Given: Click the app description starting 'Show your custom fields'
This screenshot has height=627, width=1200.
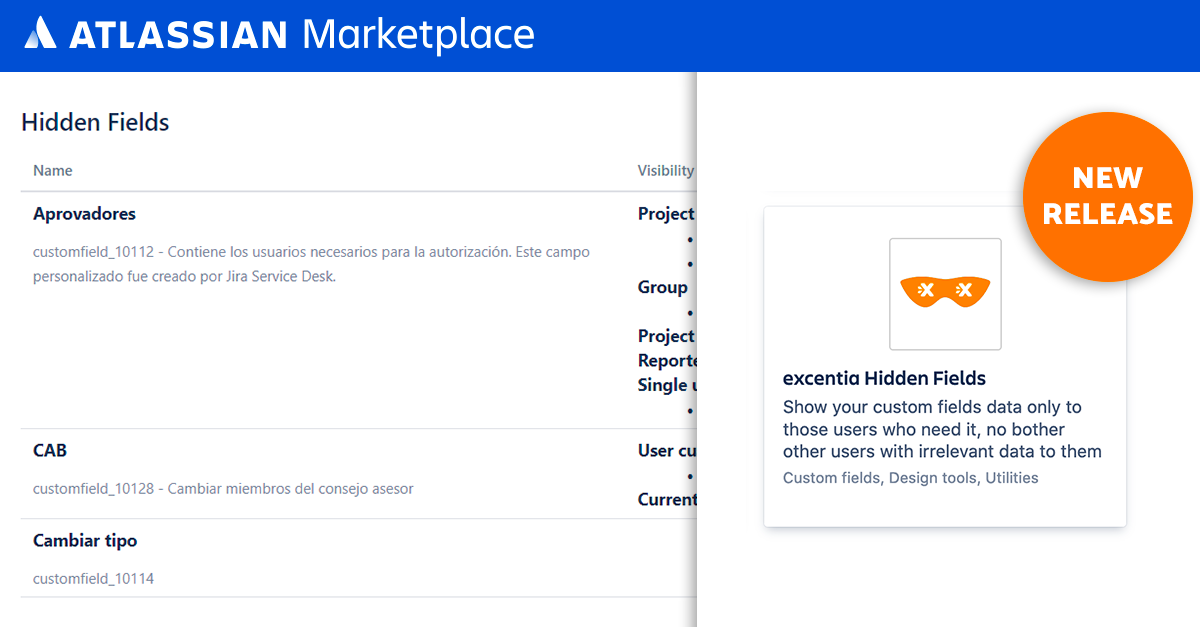Looking at the screenshot, I should pyautogui.click(x=942, y=429).
